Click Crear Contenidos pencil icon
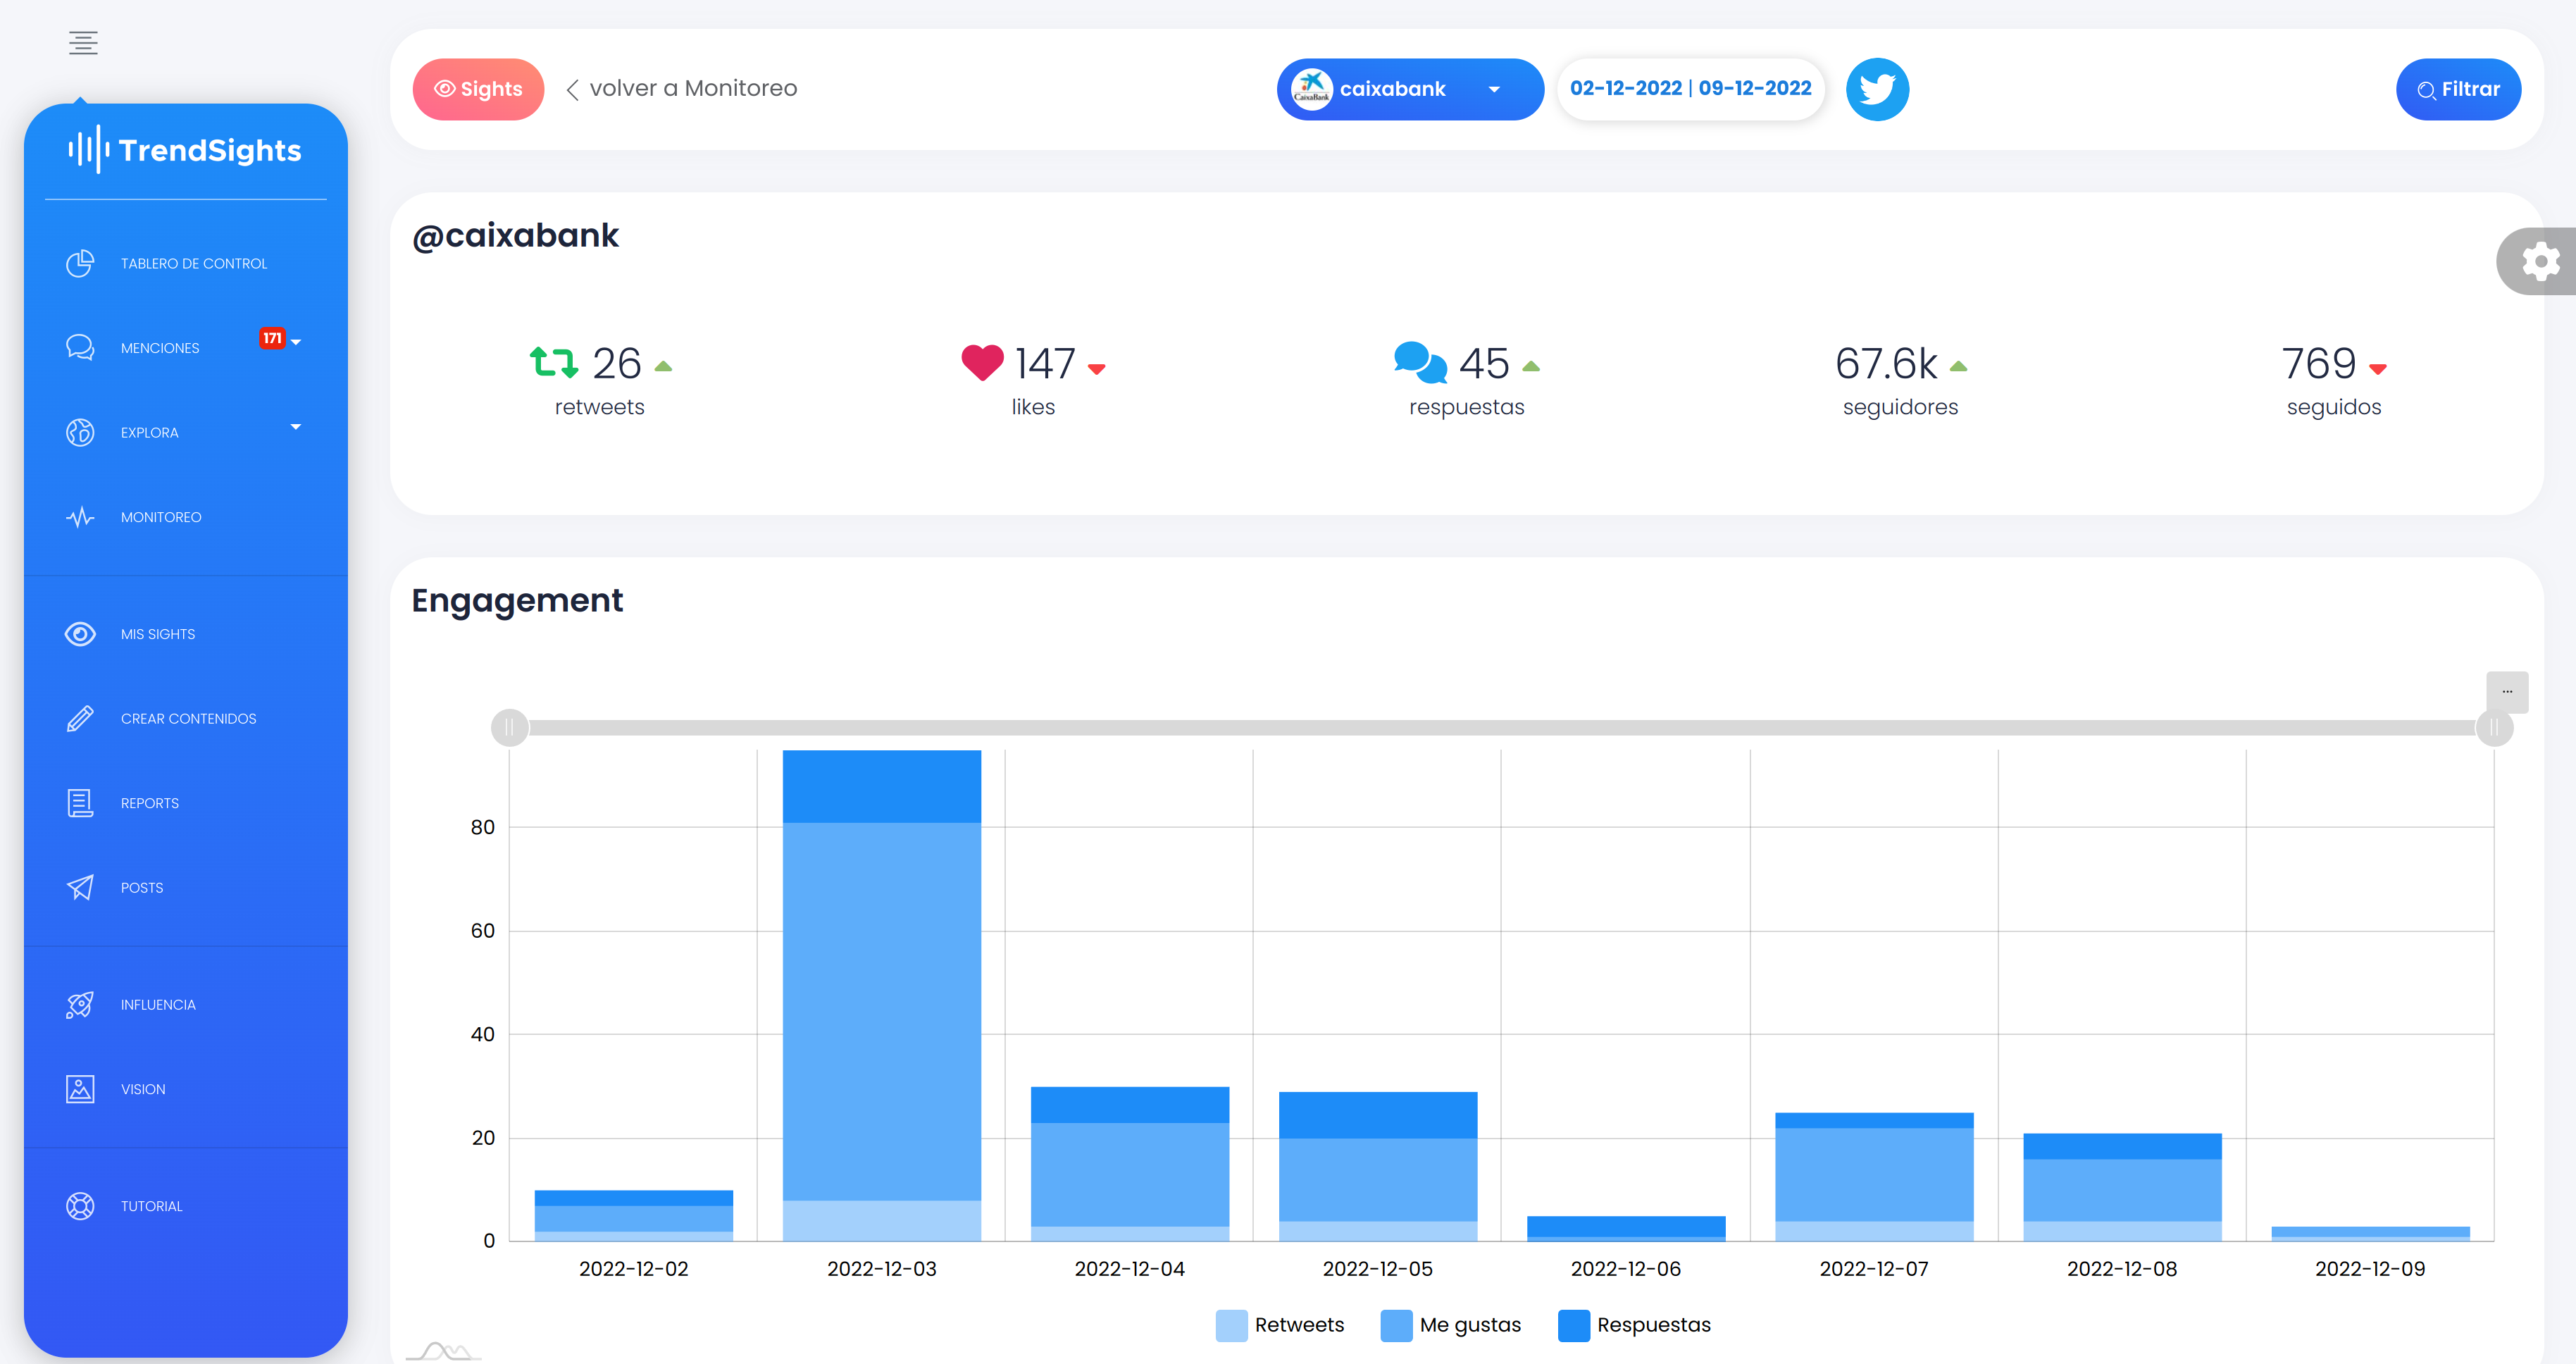Screen dimensions: 2576x1364 80,718
